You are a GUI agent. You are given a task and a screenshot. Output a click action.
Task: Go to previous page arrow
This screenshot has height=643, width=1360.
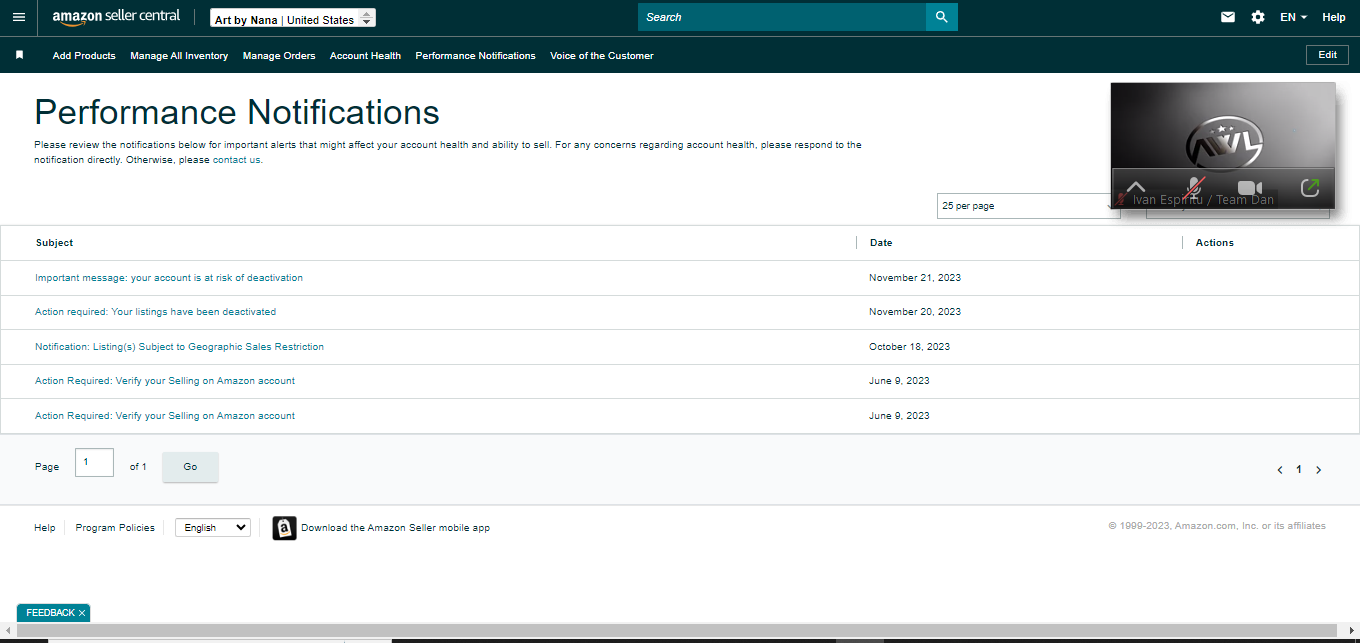1280,470
